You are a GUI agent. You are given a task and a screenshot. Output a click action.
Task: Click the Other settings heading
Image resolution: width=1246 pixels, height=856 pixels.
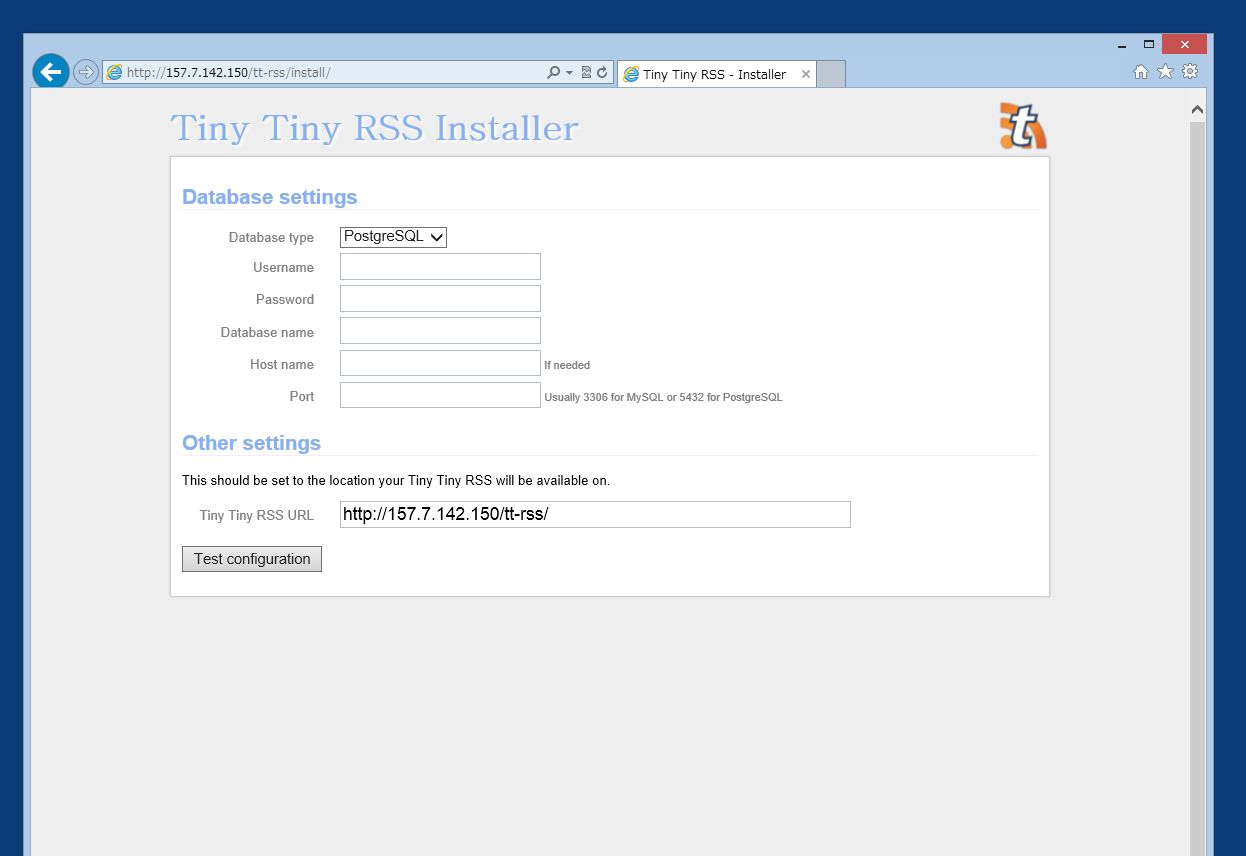pos(251,443)
